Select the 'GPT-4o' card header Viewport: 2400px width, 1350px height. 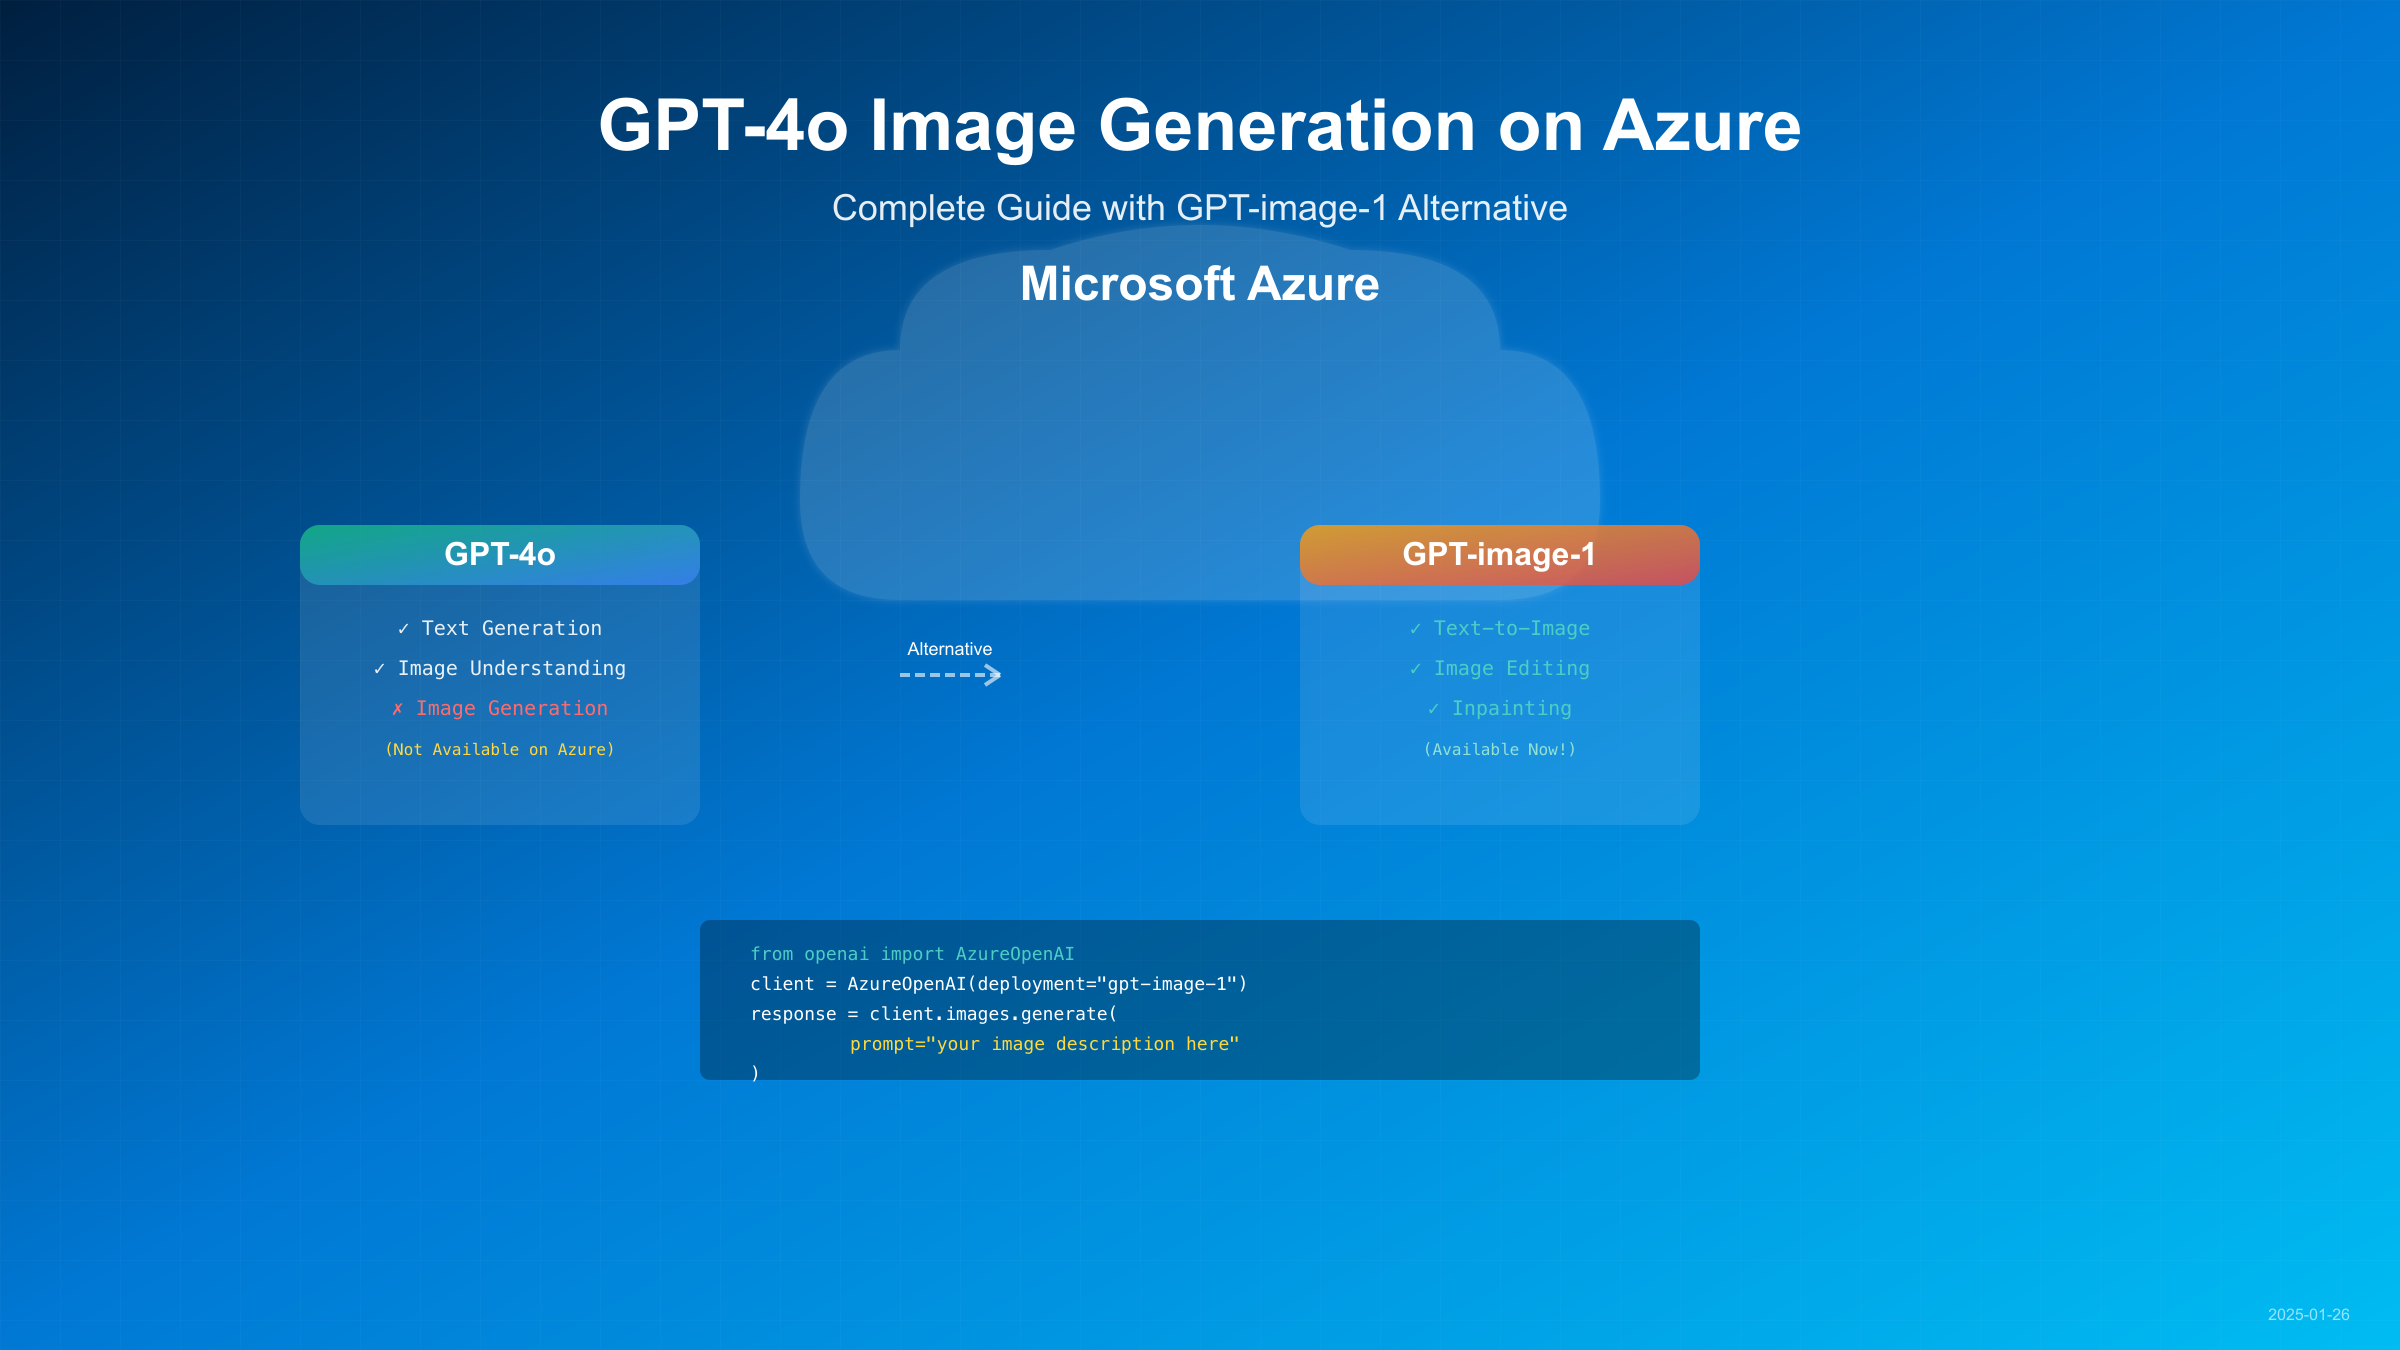coord(500,555)
